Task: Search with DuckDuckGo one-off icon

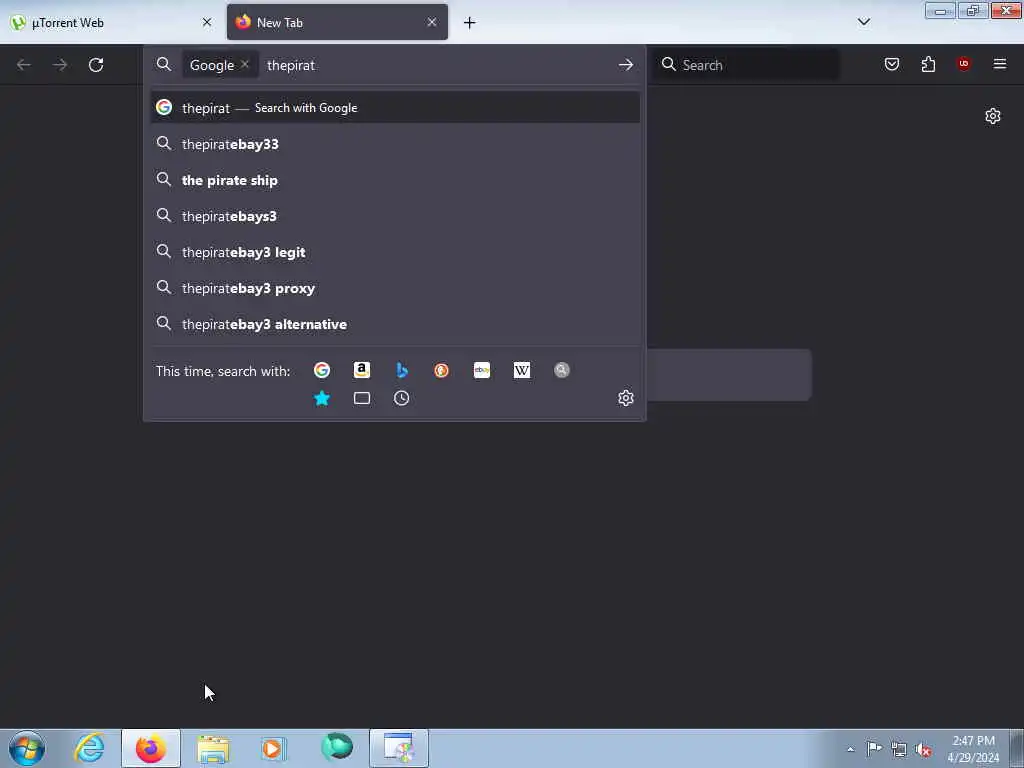Action: point(441,370)
